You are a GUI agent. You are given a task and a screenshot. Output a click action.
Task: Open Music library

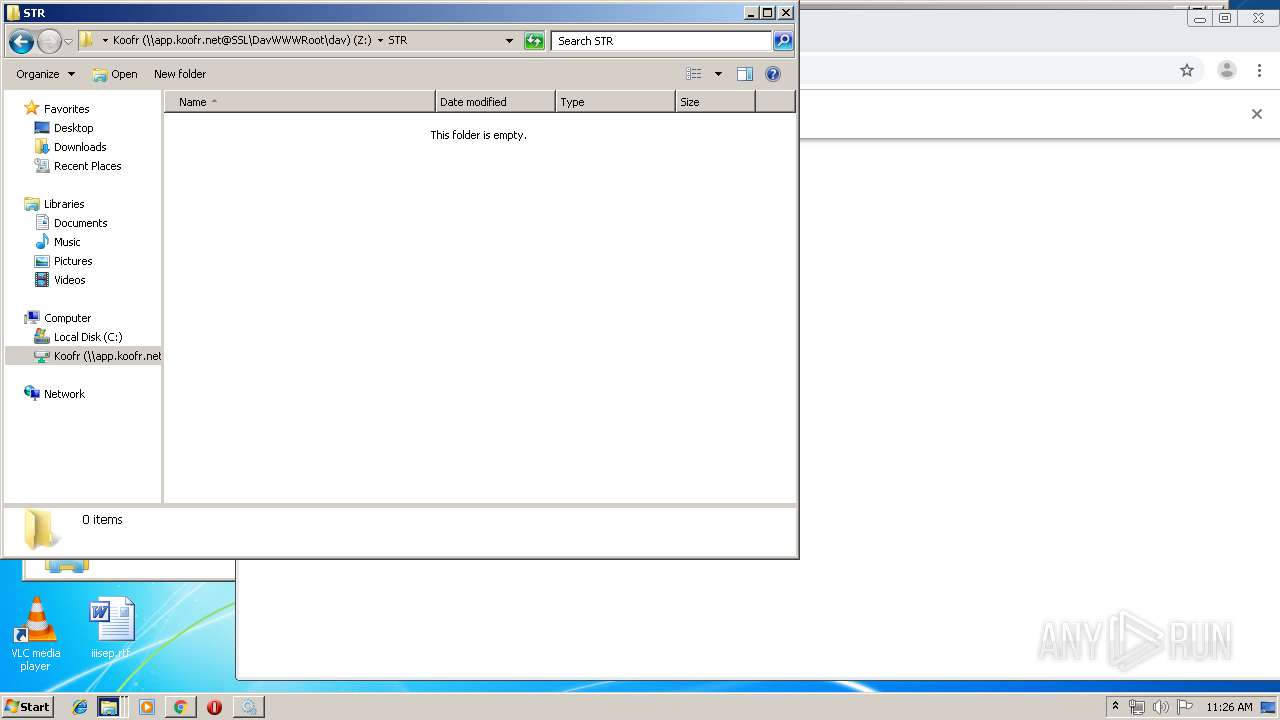click(67, 242)
